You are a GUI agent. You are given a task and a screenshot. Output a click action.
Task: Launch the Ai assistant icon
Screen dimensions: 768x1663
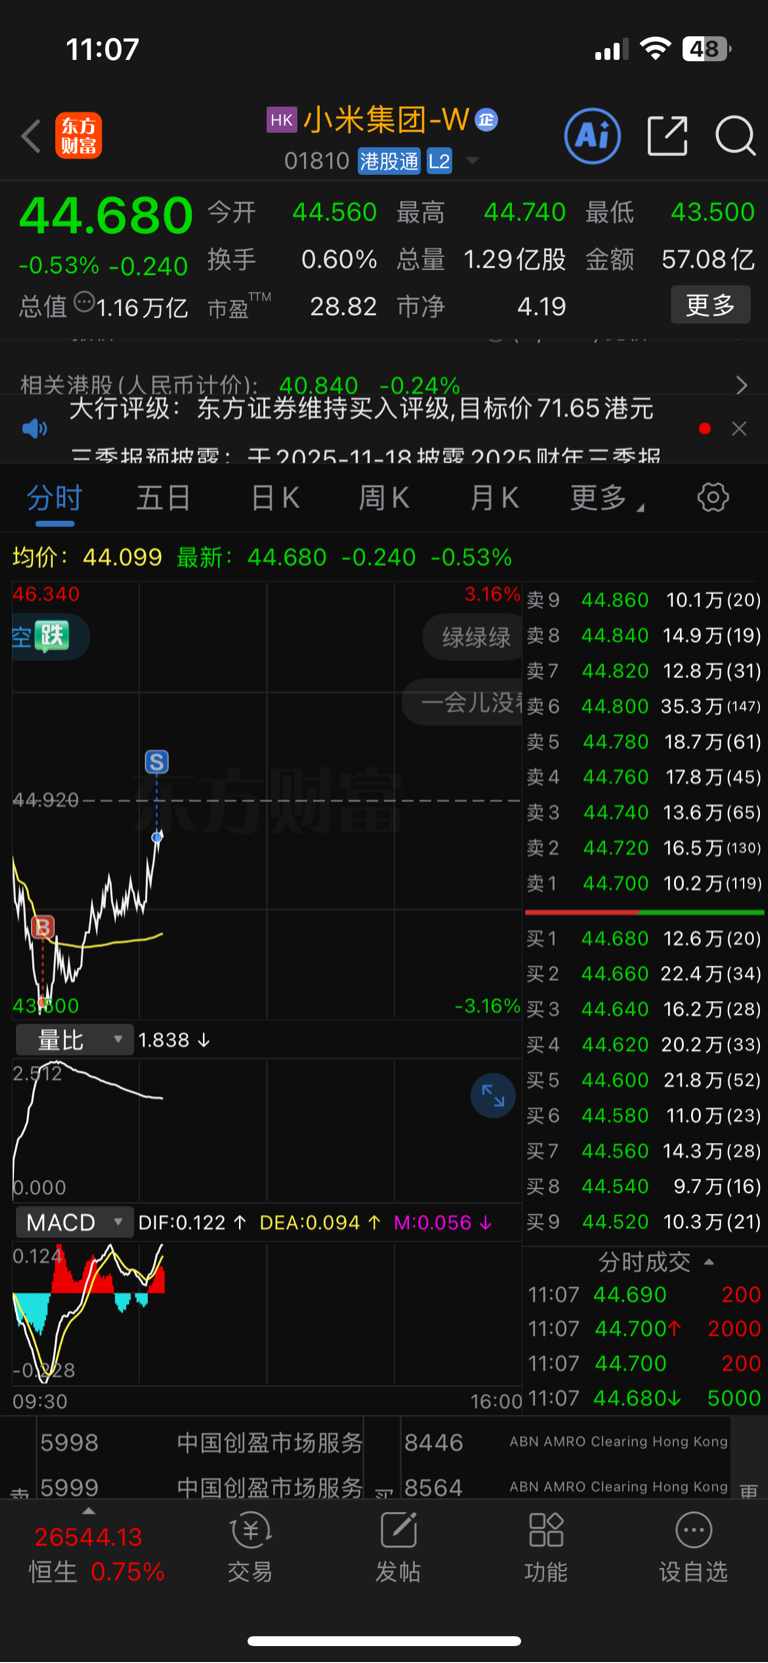593,136
